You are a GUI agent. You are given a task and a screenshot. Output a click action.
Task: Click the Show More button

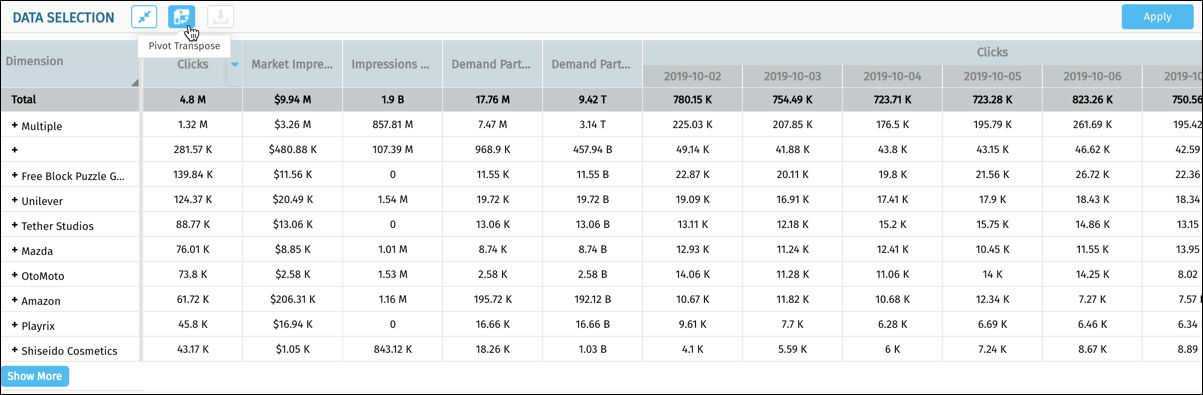(35, 376)
